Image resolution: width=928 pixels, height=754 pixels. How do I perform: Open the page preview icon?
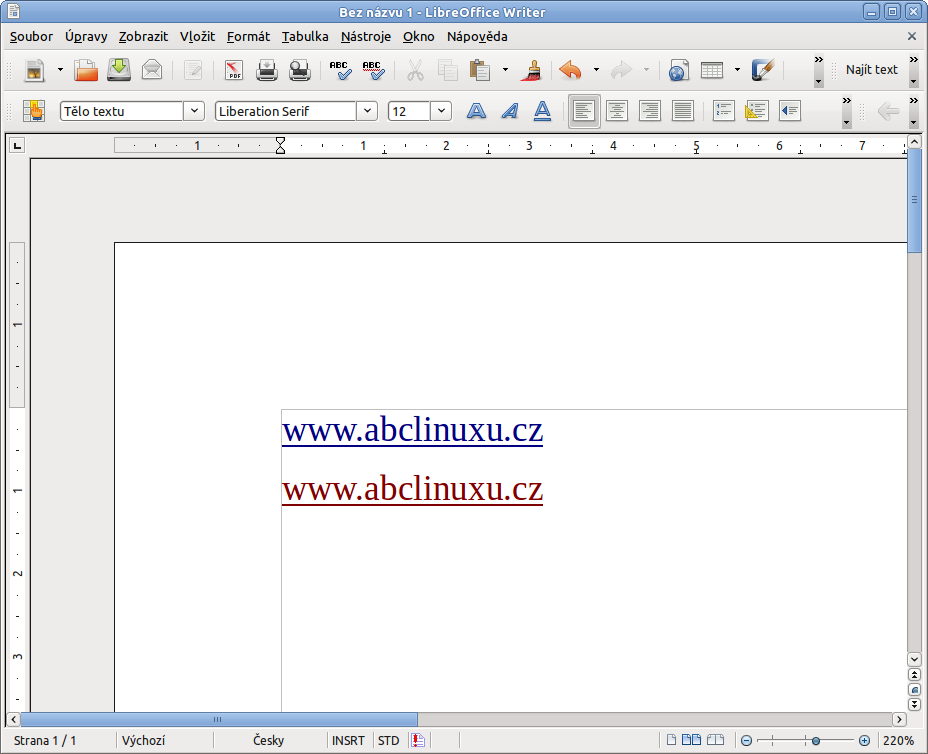pyautogui.click(x=300, y=70)
